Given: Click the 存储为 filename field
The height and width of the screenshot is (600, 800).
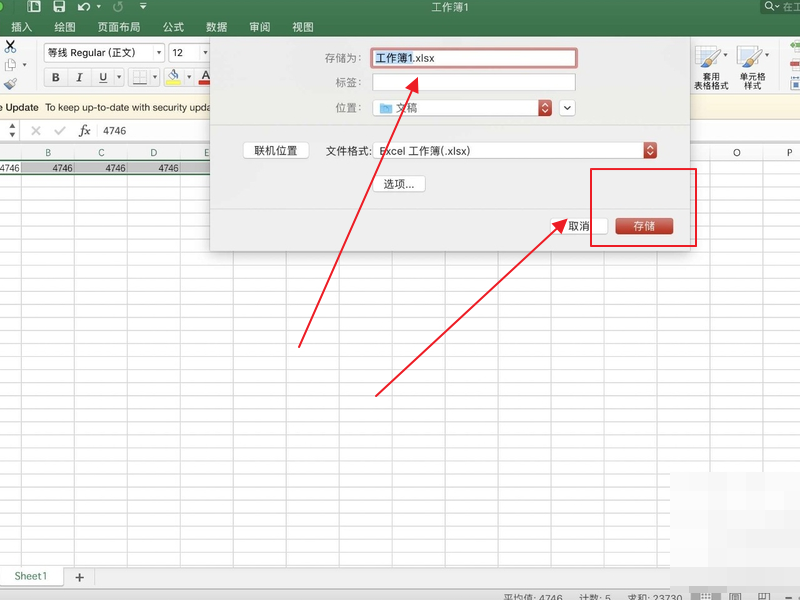Looking at the screenshot, I should (x=474, y=58).
